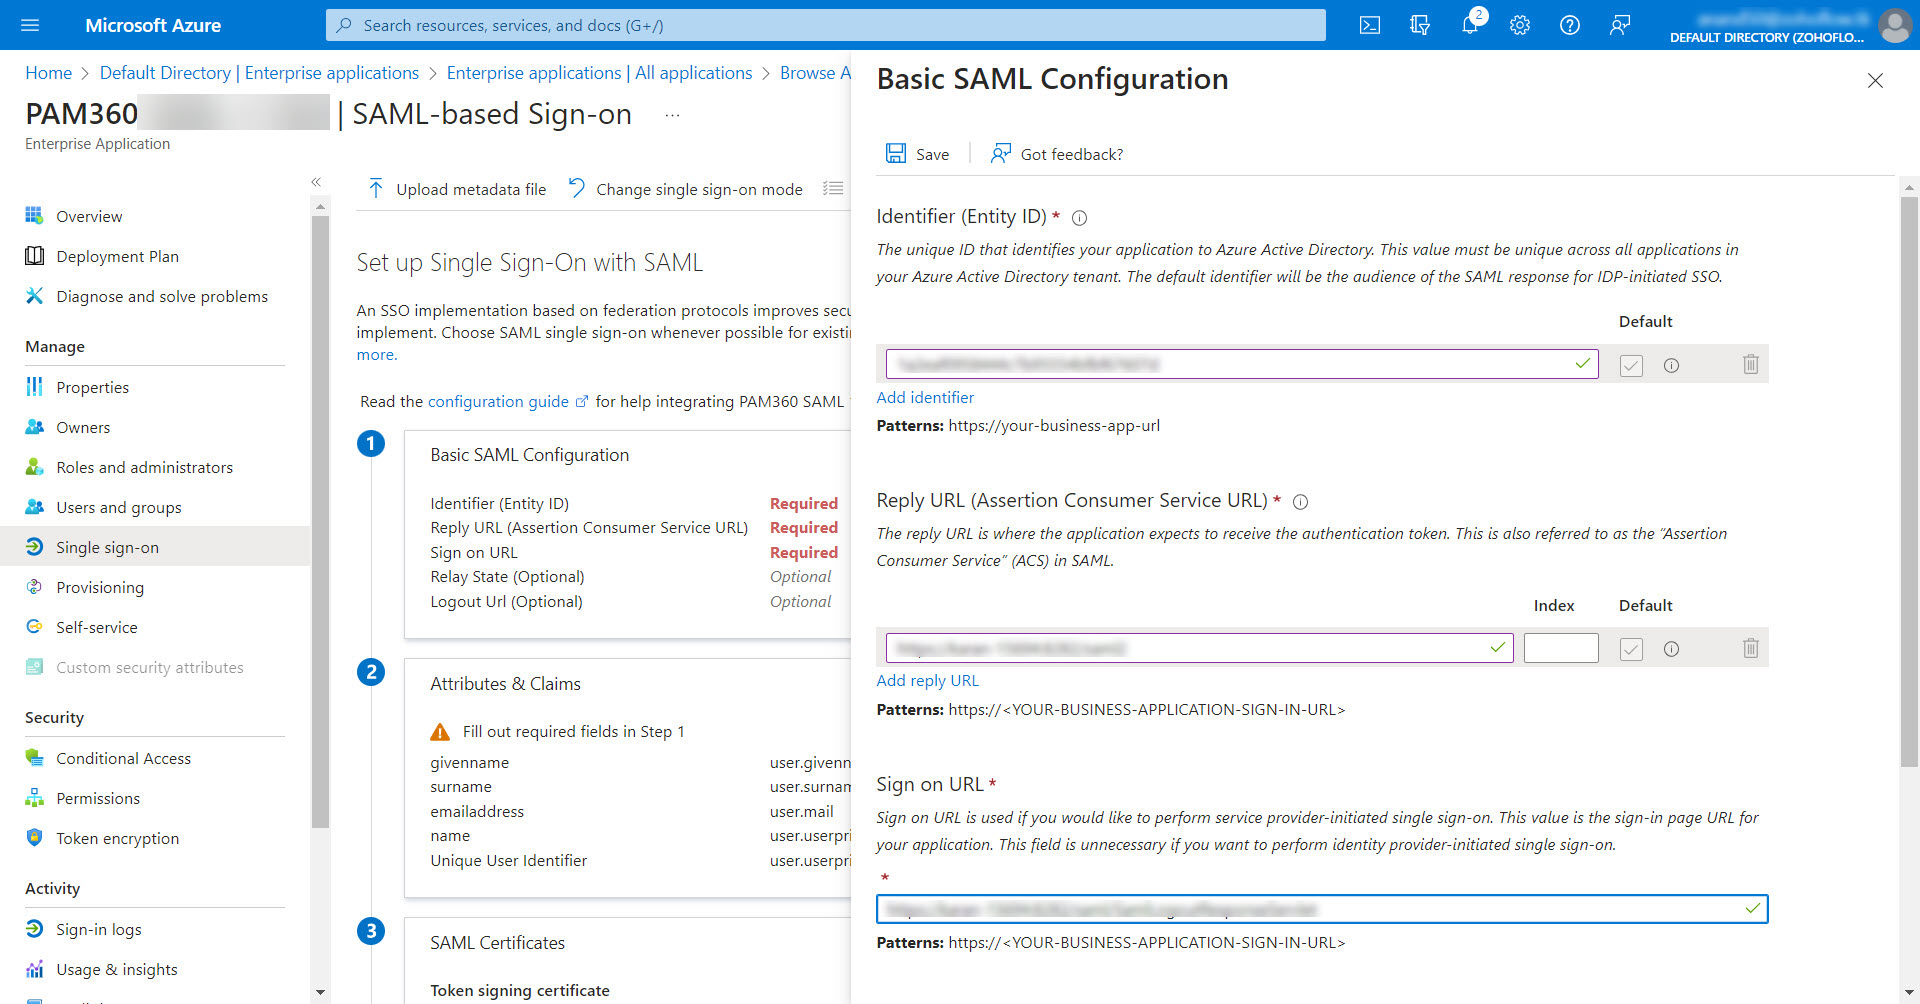Image resolution: width=1920 pixels, height=1004 pixels.
Task: Click Save in Basic SAML Configuration
Action: pyautogui.click(x=917, y=153)
